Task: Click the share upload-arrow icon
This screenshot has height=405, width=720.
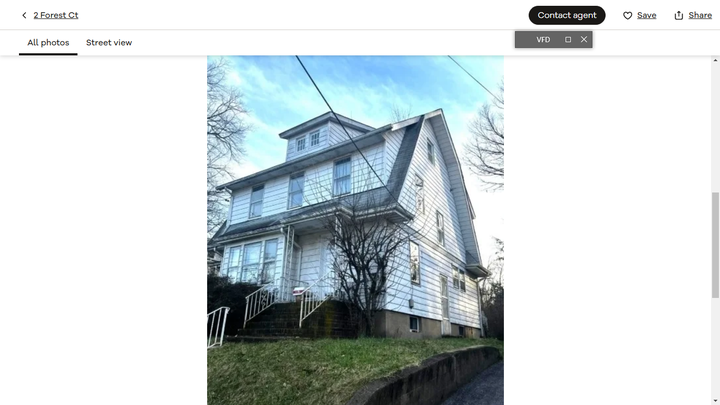Action: (x=679, y=16)
